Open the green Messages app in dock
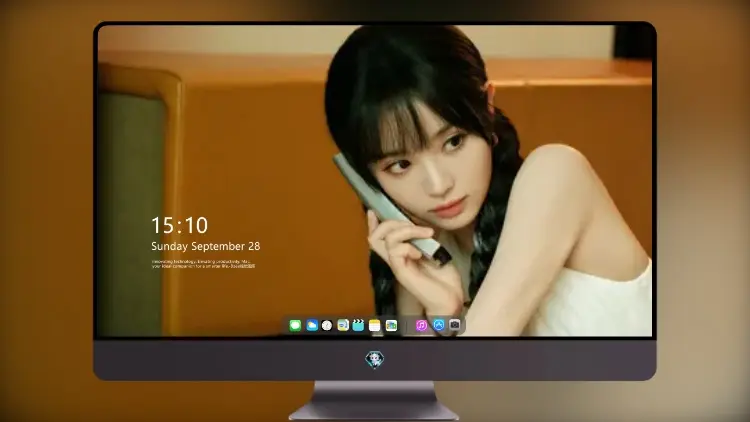This screenshot has height=422, width=750. click(x=295, y=326)
